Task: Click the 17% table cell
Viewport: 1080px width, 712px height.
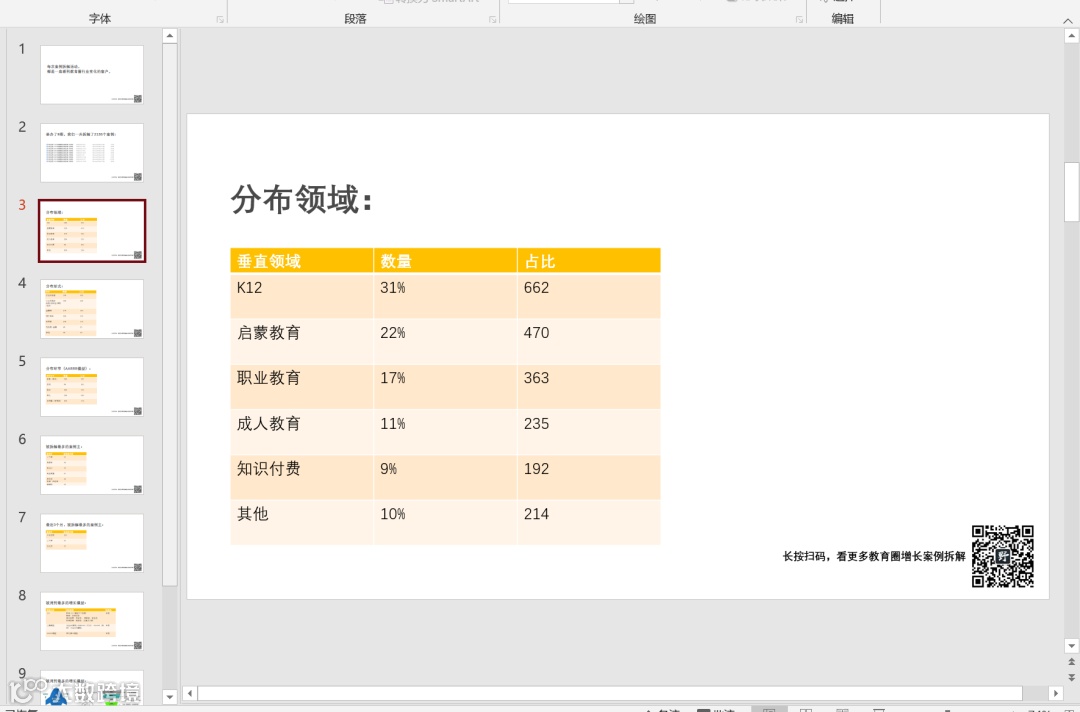Action: tap(445, 386)
